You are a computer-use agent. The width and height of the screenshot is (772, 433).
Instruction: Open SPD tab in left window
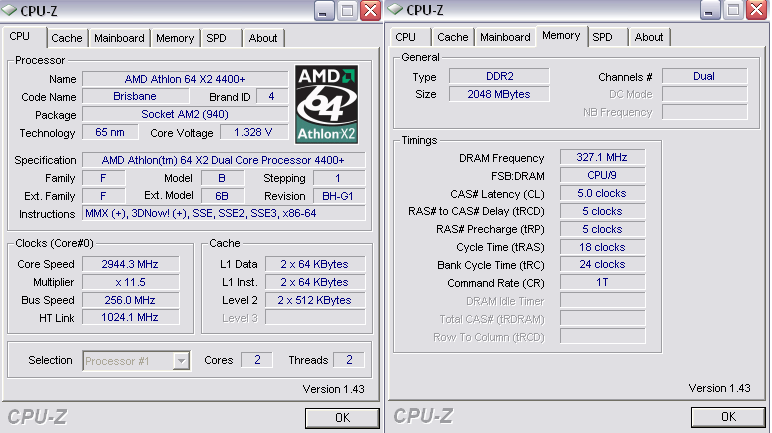tap(217, 38)
